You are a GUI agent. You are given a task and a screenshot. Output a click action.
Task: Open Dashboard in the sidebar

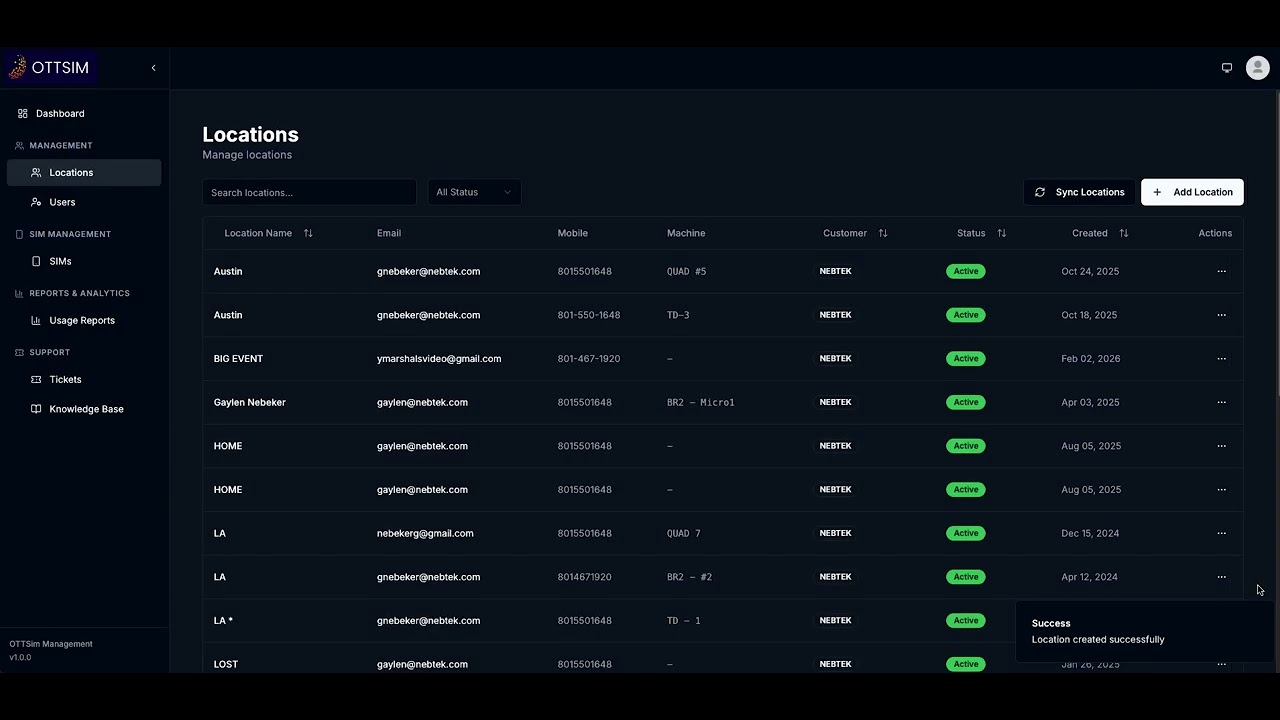84,114
